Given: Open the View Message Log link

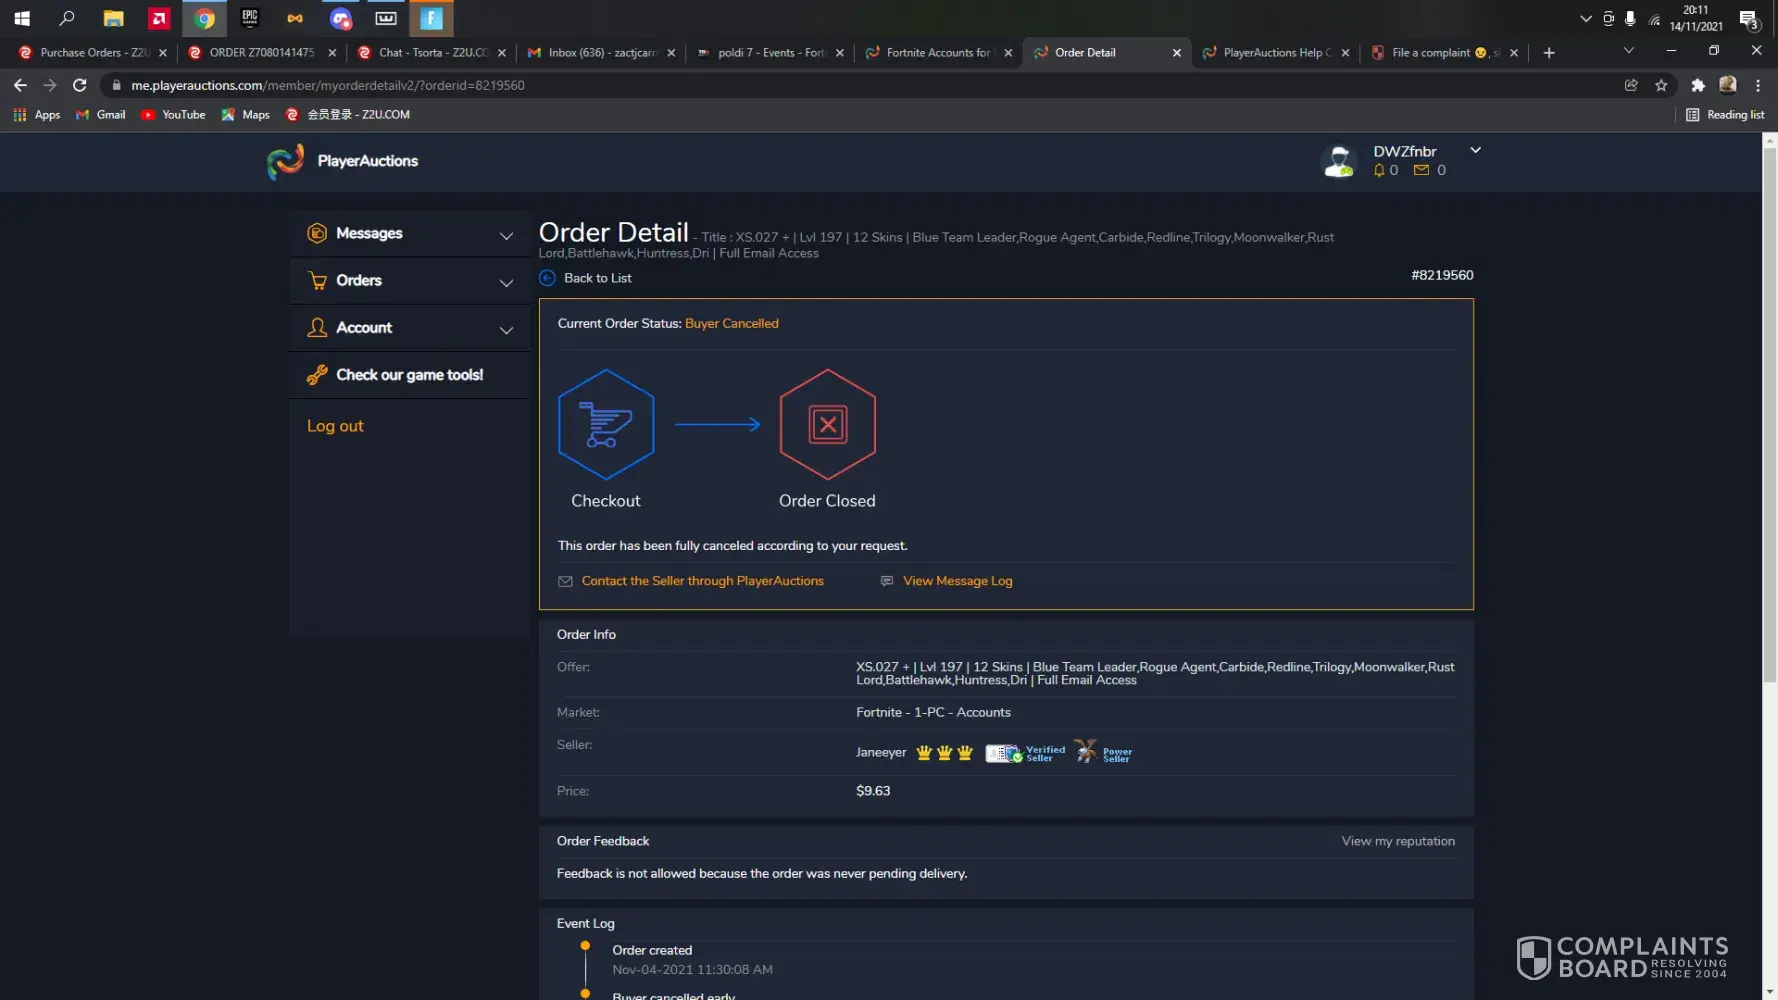Looking at the screenshot, I should point(957,581).
